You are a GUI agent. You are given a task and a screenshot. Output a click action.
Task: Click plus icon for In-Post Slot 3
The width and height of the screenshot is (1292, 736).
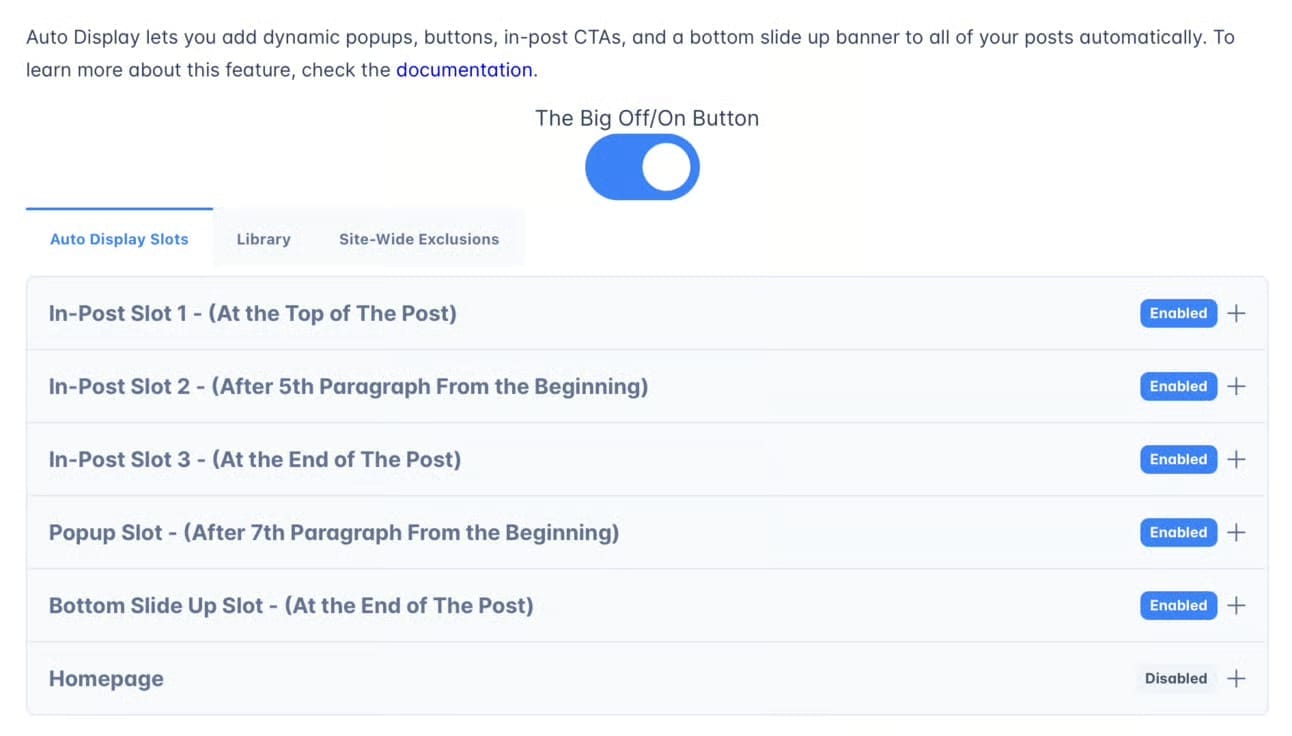[1236, 459]
